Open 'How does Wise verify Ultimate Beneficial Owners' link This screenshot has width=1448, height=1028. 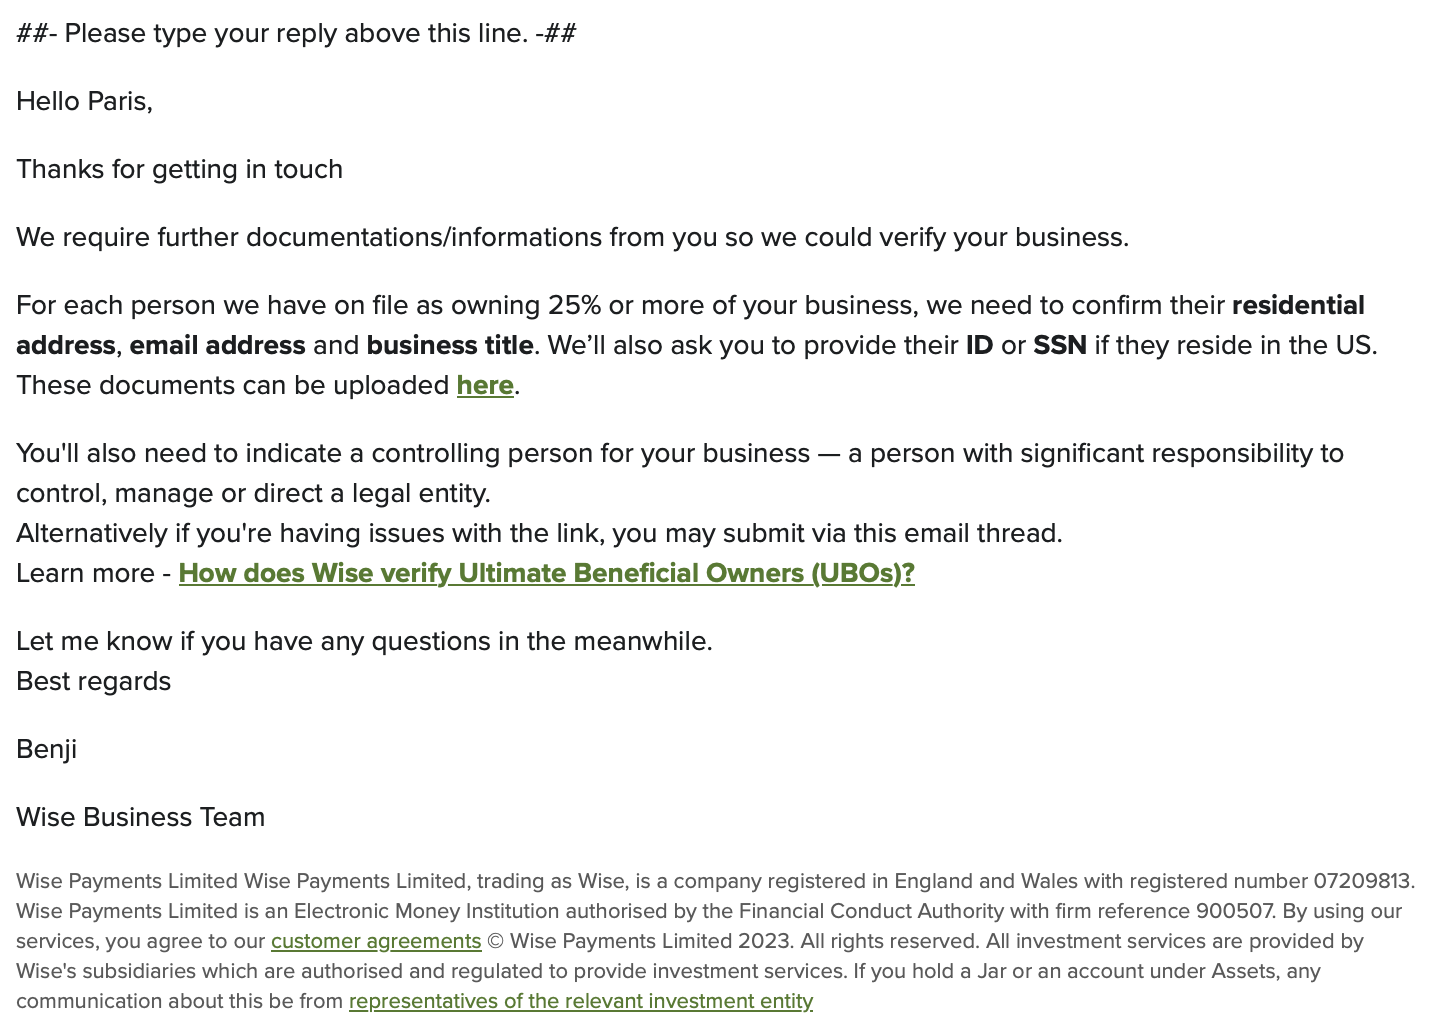[546, 573]
